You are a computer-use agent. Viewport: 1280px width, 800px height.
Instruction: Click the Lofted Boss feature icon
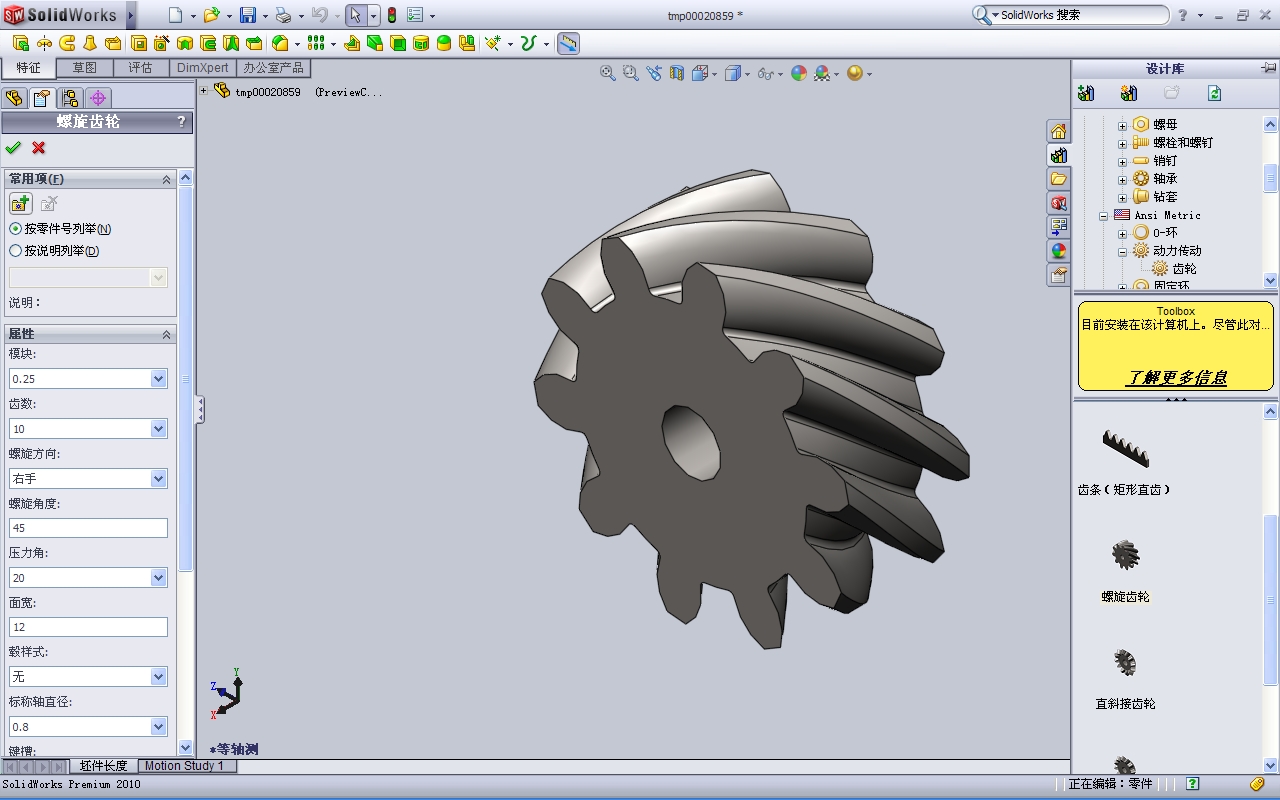[90, 43]
